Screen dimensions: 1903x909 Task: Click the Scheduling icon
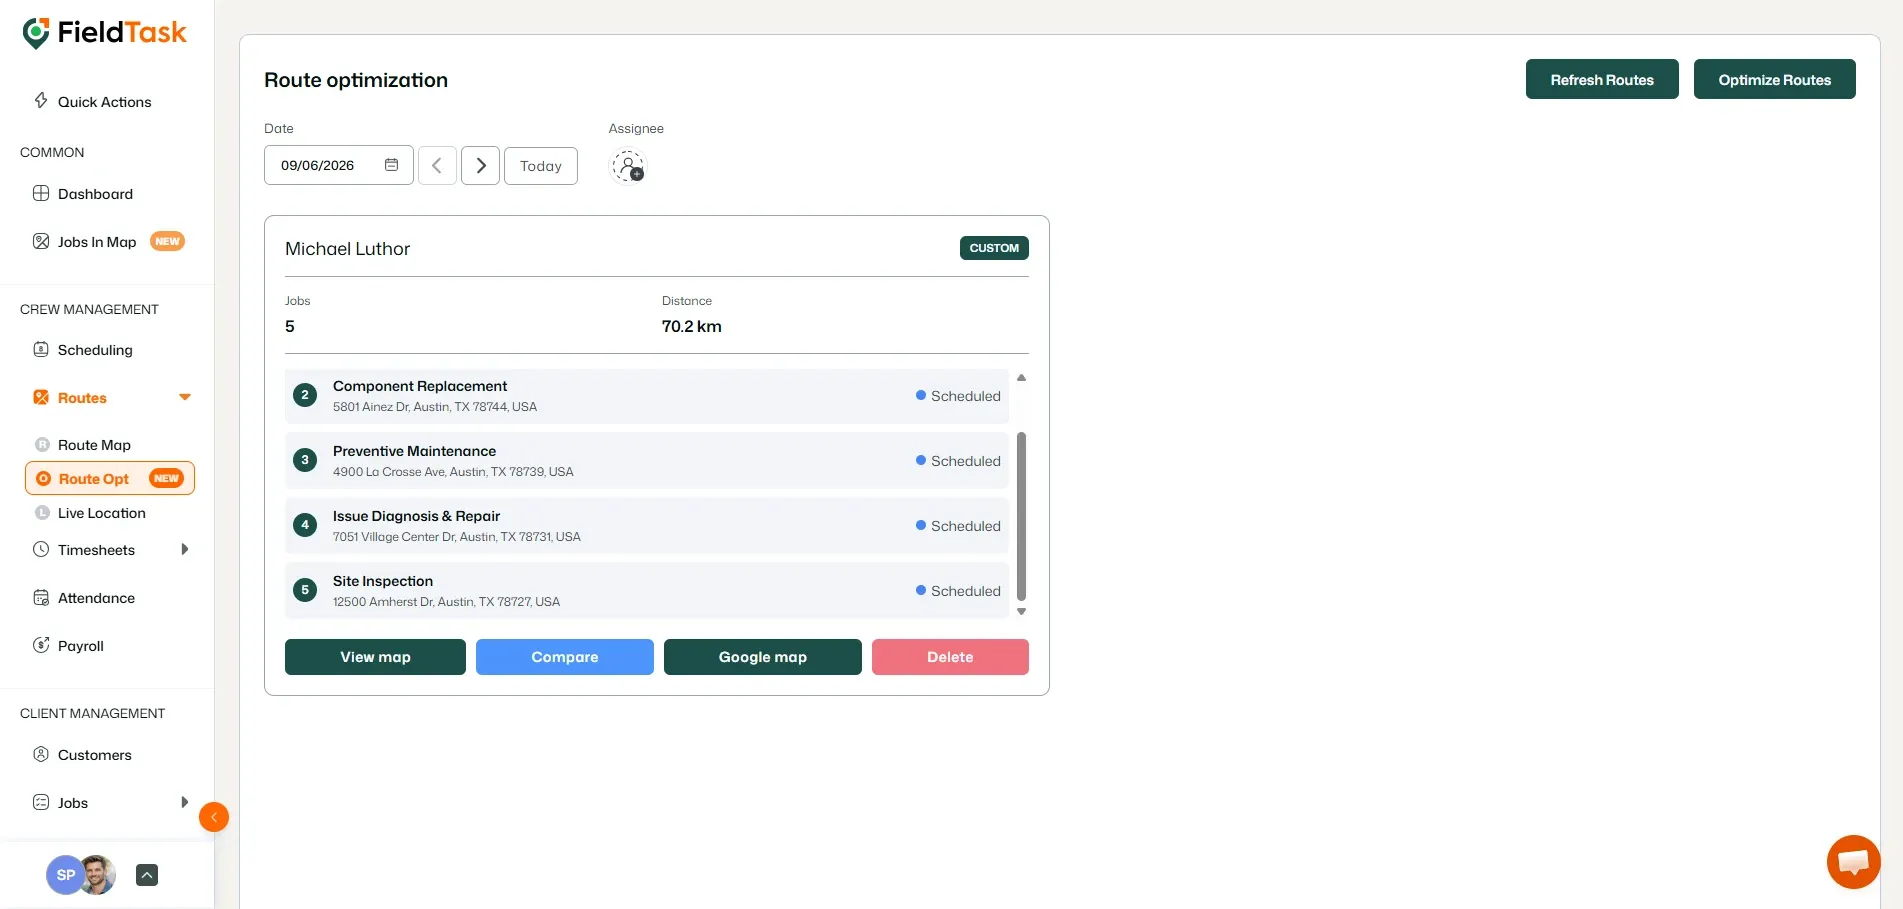tap(41, 349)
